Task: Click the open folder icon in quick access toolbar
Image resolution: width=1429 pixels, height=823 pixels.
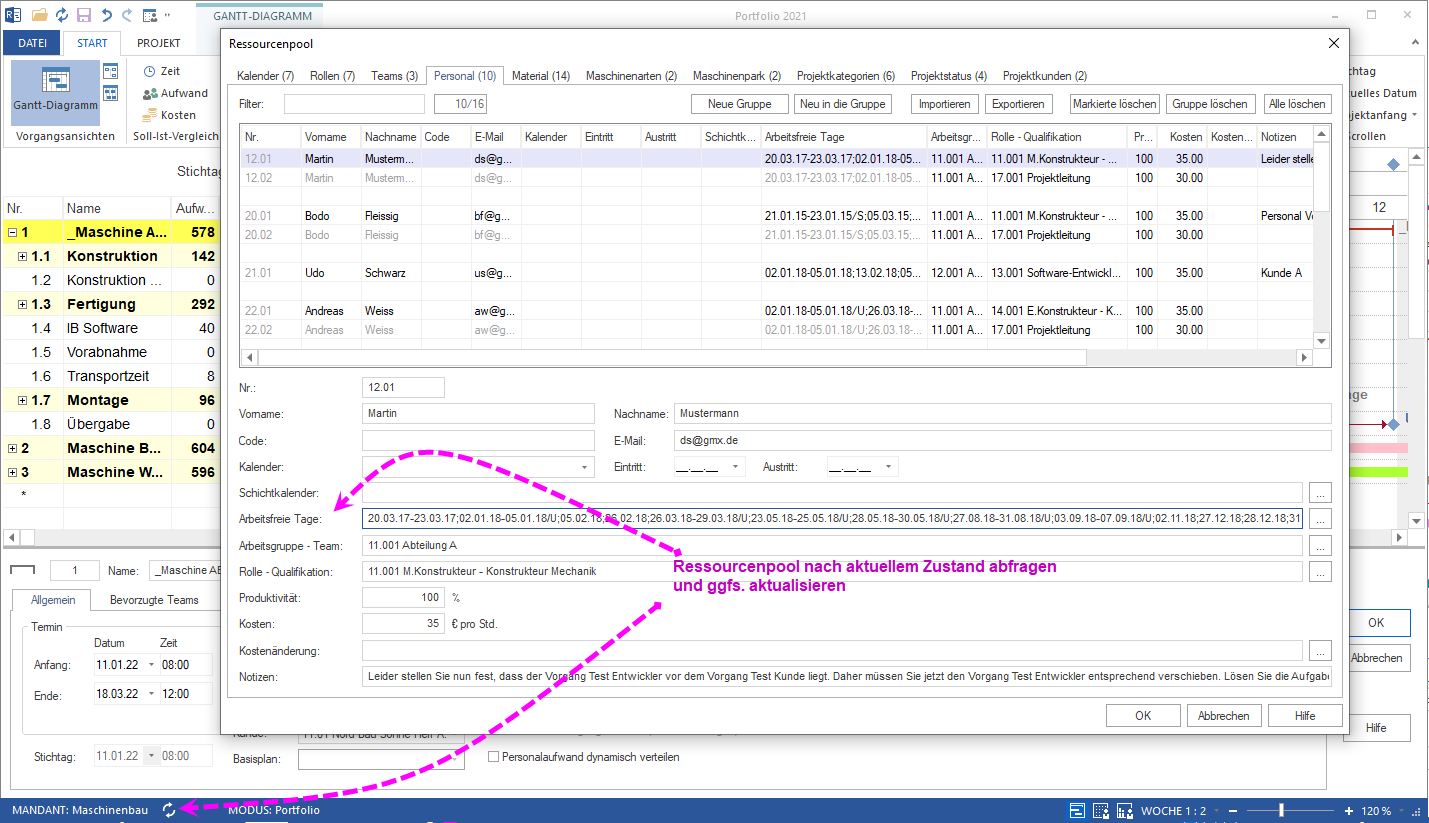Action: (39, 15)
